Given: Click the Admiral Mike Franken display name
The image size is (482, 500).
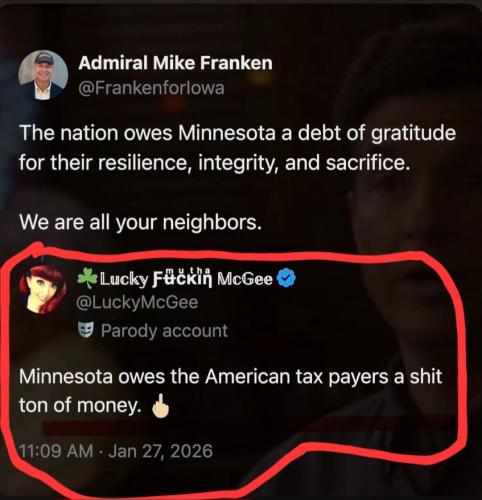Looking at the screenshot, I should 175,63.
